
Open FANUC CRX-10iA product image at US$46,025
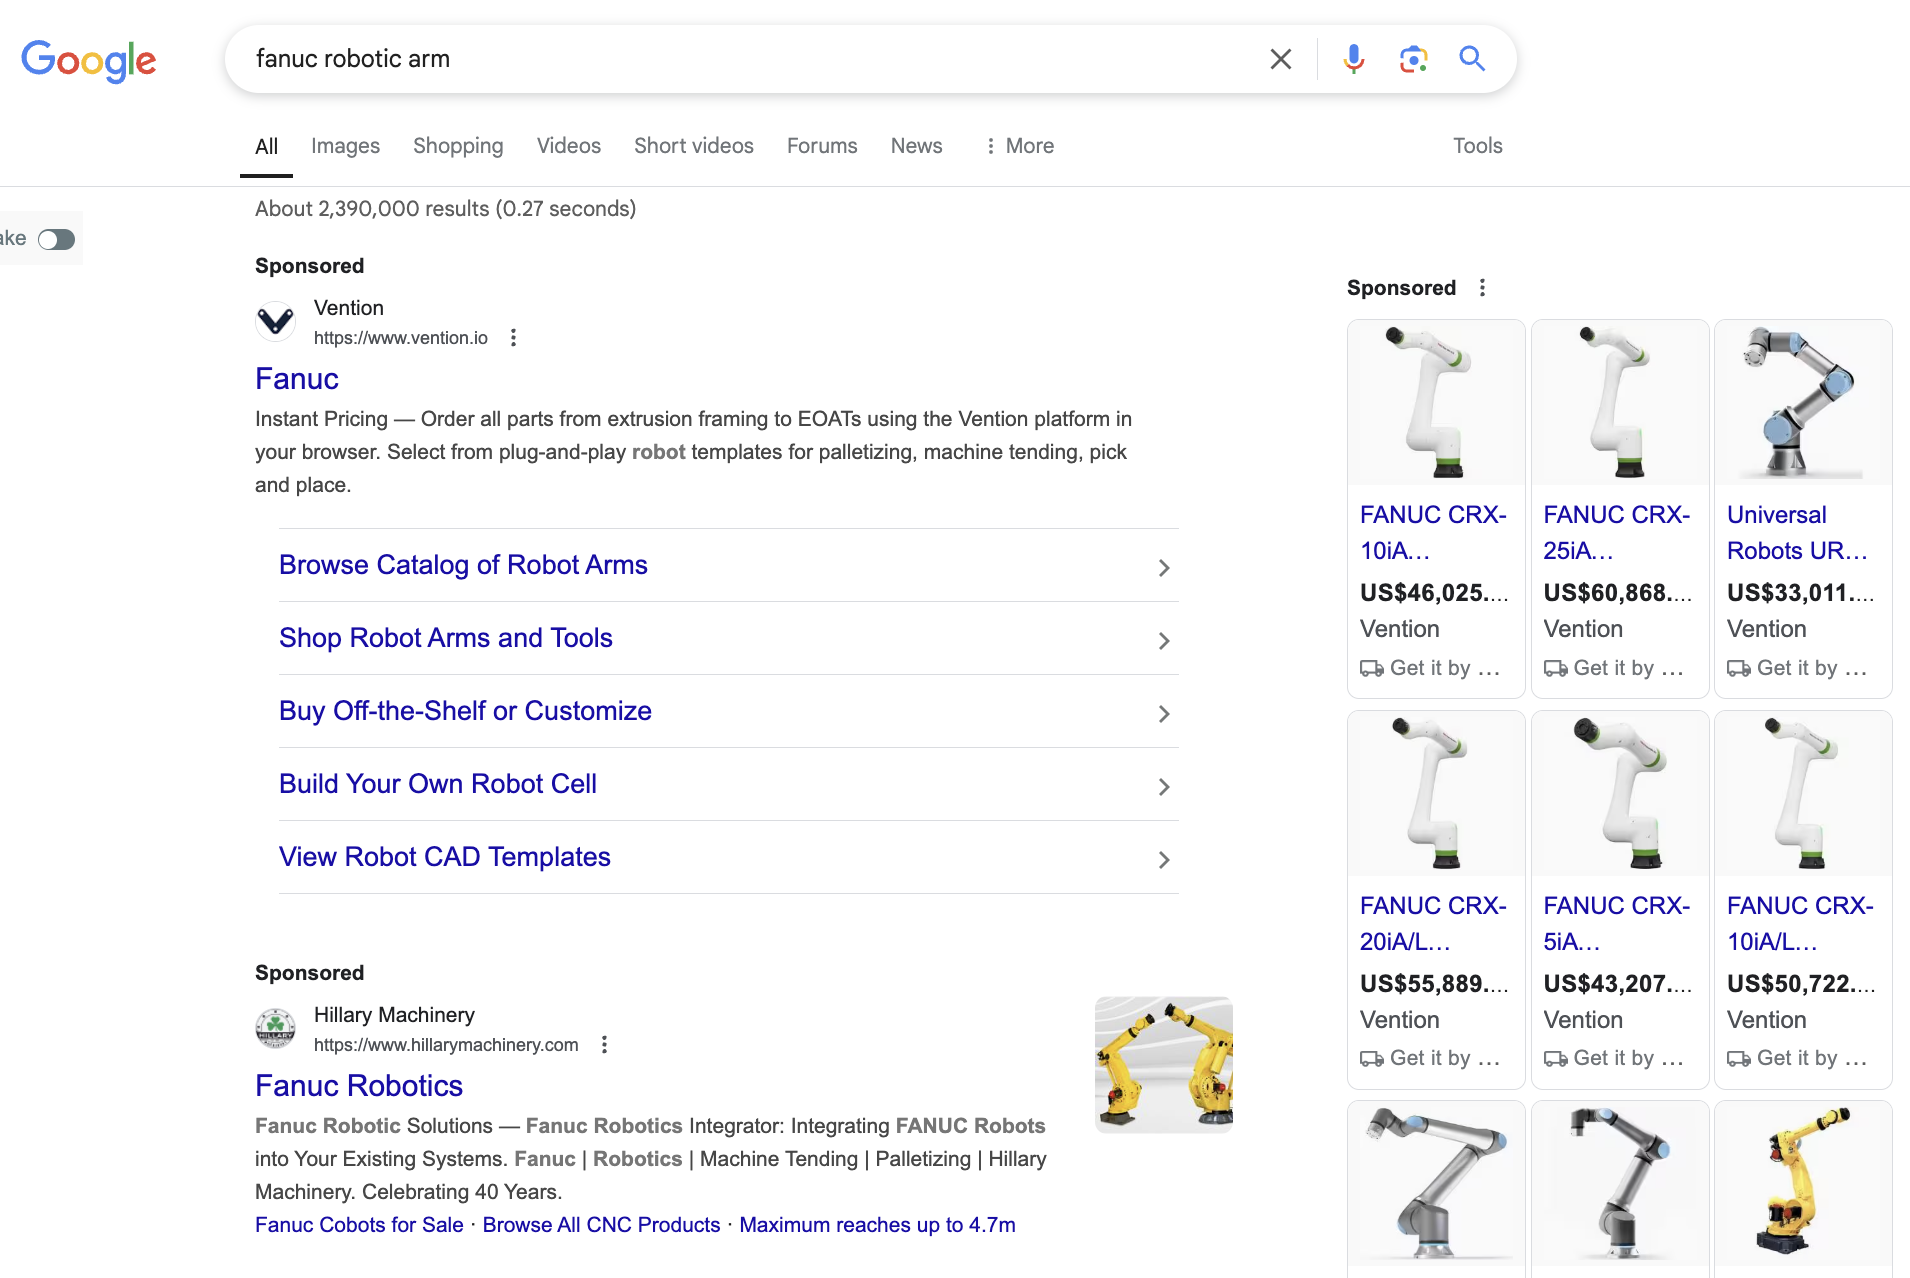[x=1436, y=403]
